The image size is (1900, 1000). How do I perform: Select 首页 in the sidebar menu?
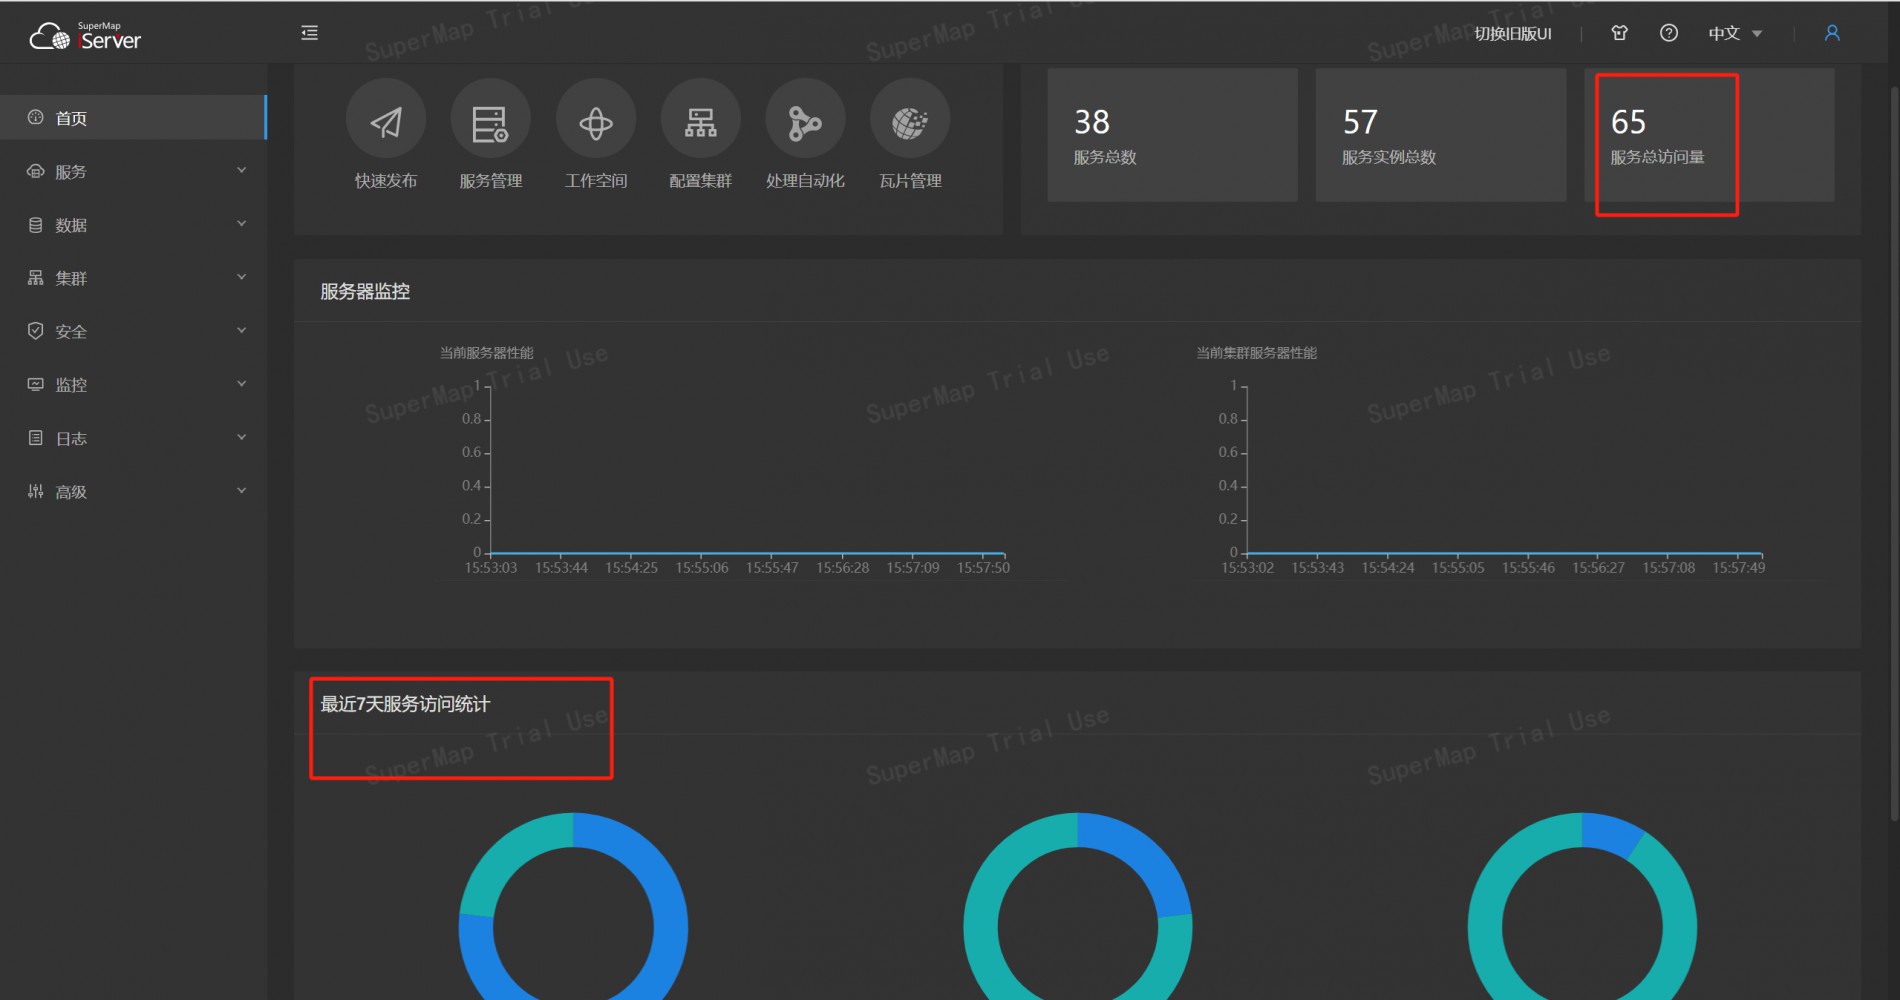click(x=133, y=117)
